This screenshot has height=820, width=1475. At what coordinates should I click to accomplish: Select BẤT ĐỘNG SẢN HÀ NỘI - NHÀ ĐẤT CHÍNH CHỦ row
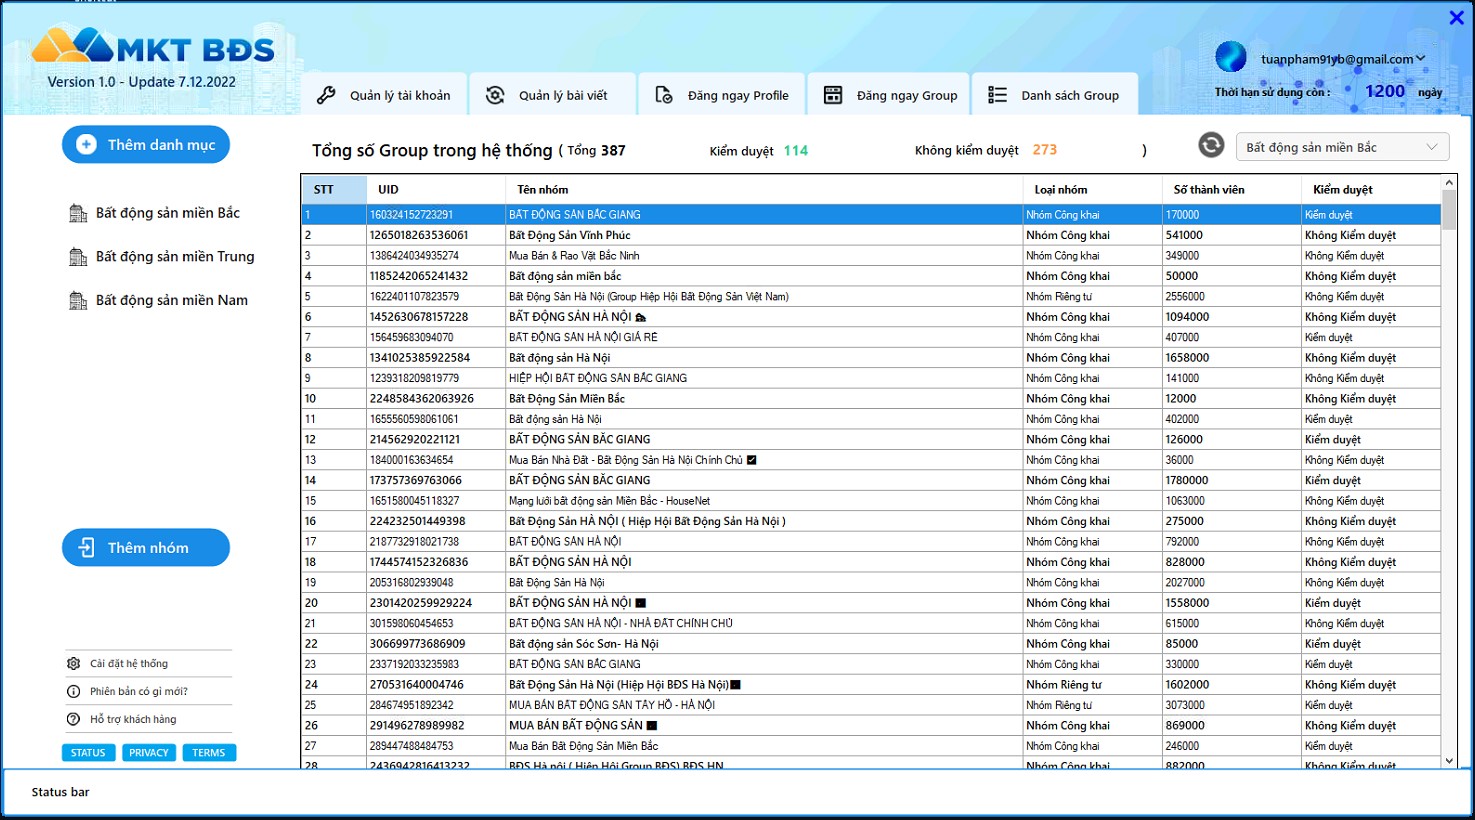[871, 623]
